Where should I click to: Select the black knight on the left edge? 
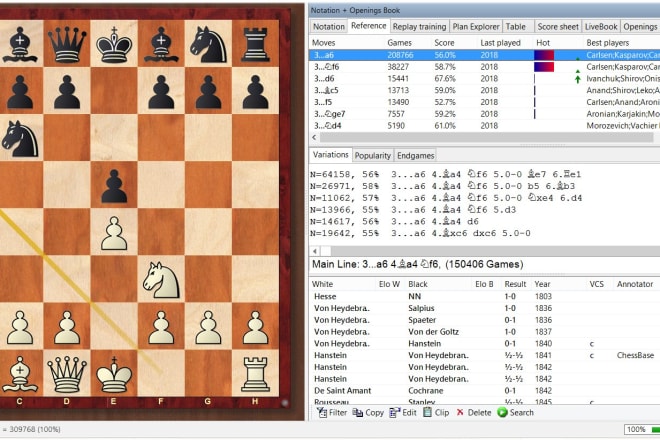pos(20,139)
